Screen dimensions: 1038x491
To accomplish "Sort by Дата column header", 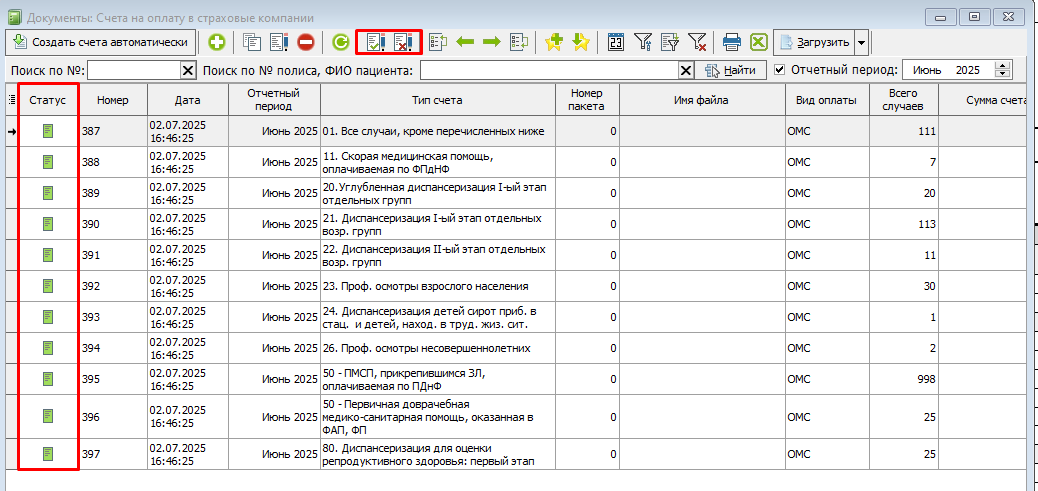I will tap(187, 100).
